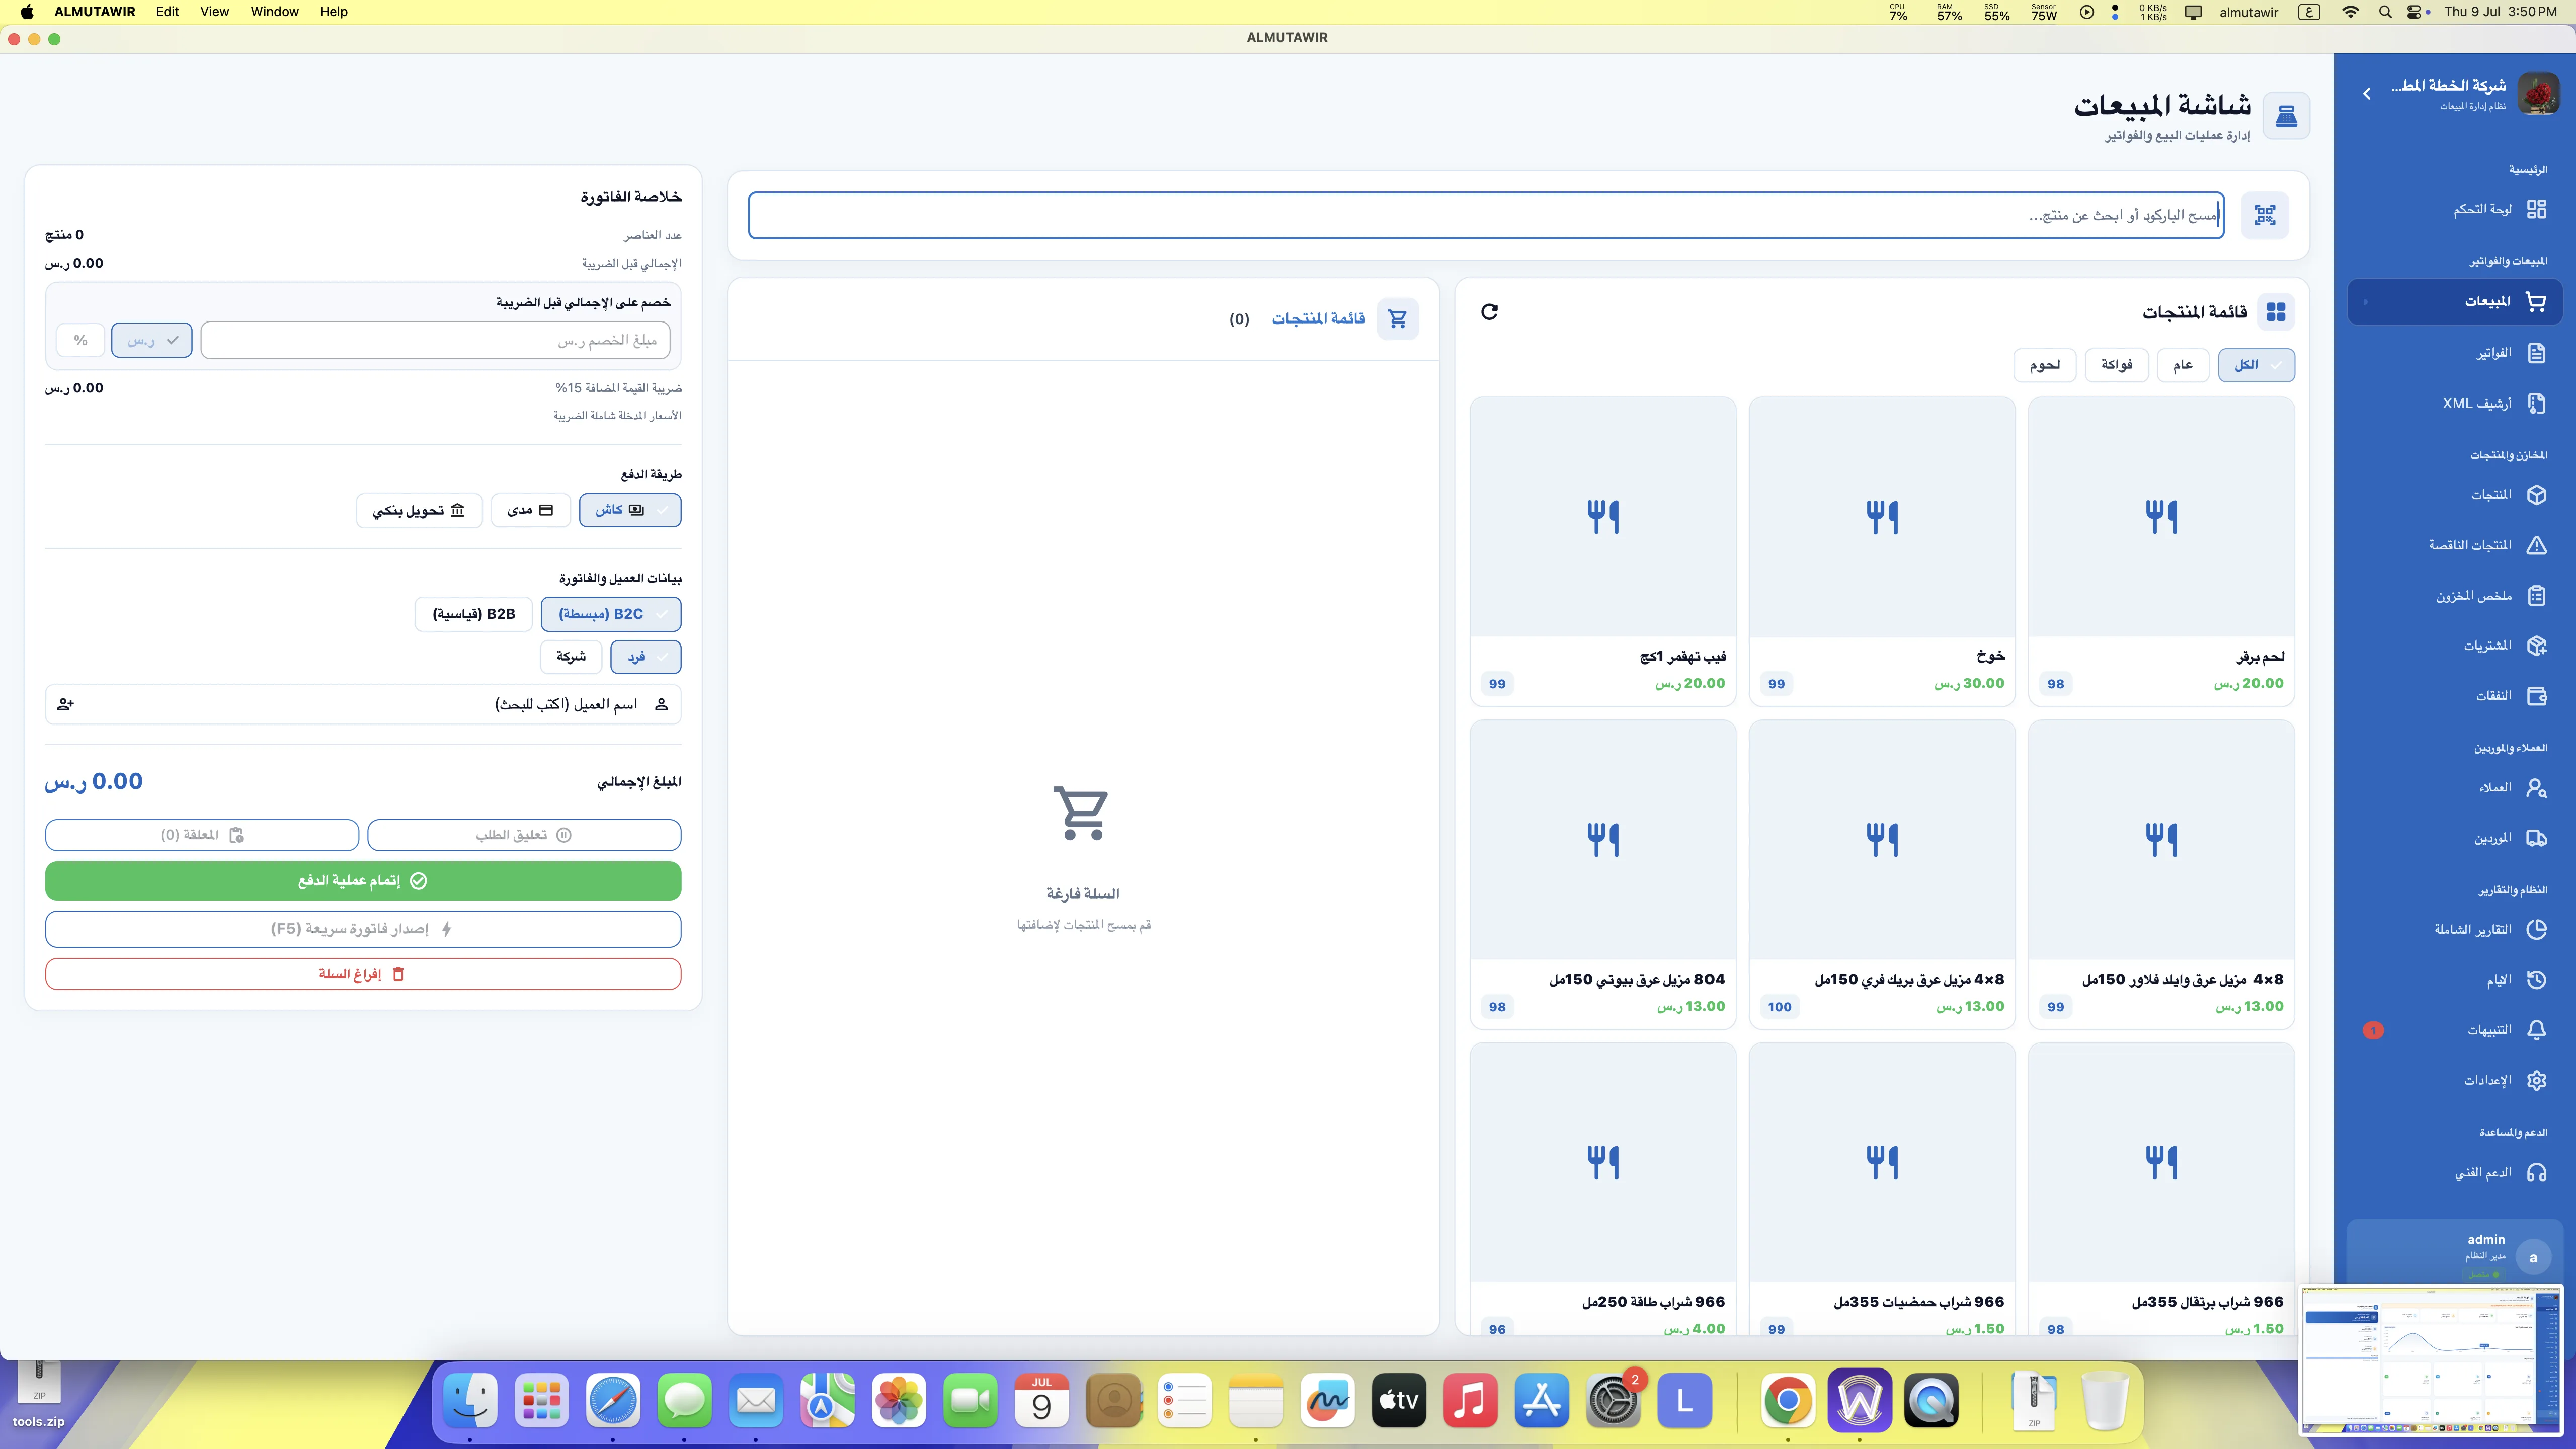Click المعلقة (0) button
The width and height of the screenshot is (2576, 1449).
coord(202,835)
